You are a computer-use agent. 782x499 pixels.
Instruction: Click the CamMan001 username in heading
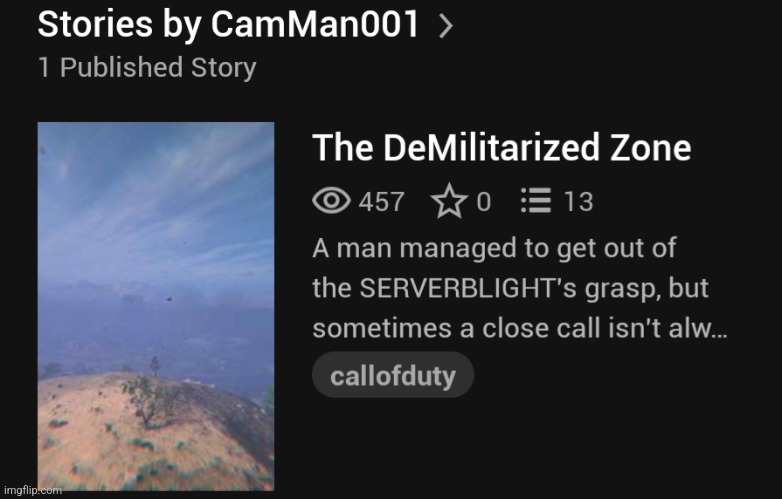[315, 24]
